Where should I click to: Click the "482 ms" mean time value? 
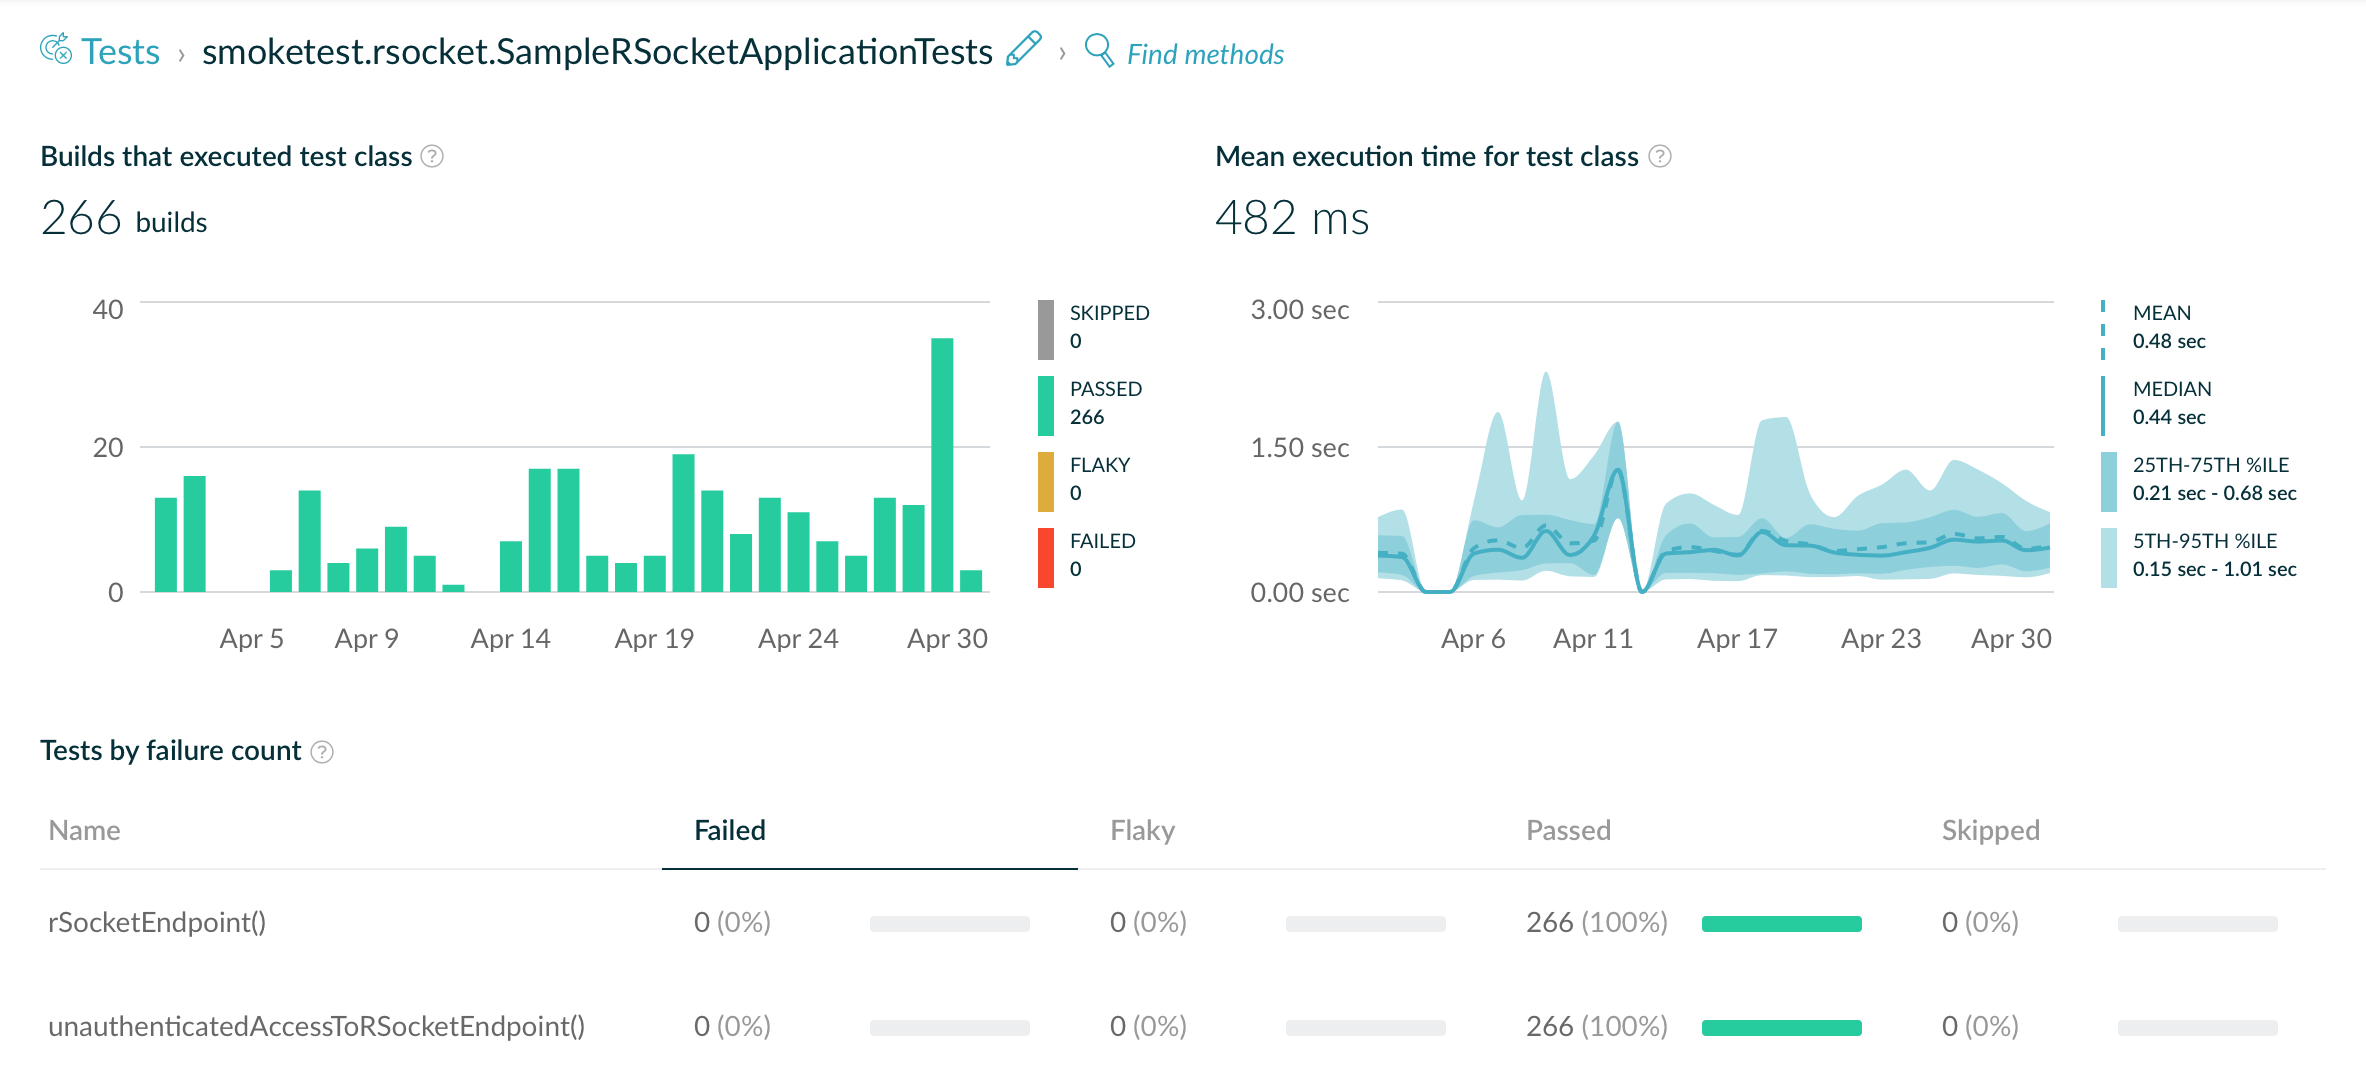pyautogui.click(x=1292, y=218)
